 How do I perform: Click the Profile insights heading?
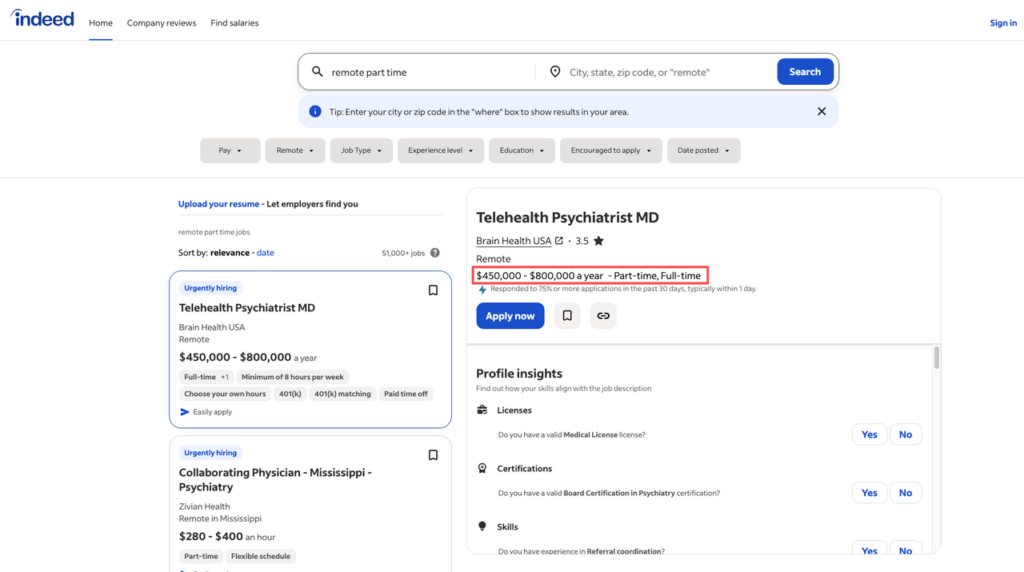click(519, 373)
